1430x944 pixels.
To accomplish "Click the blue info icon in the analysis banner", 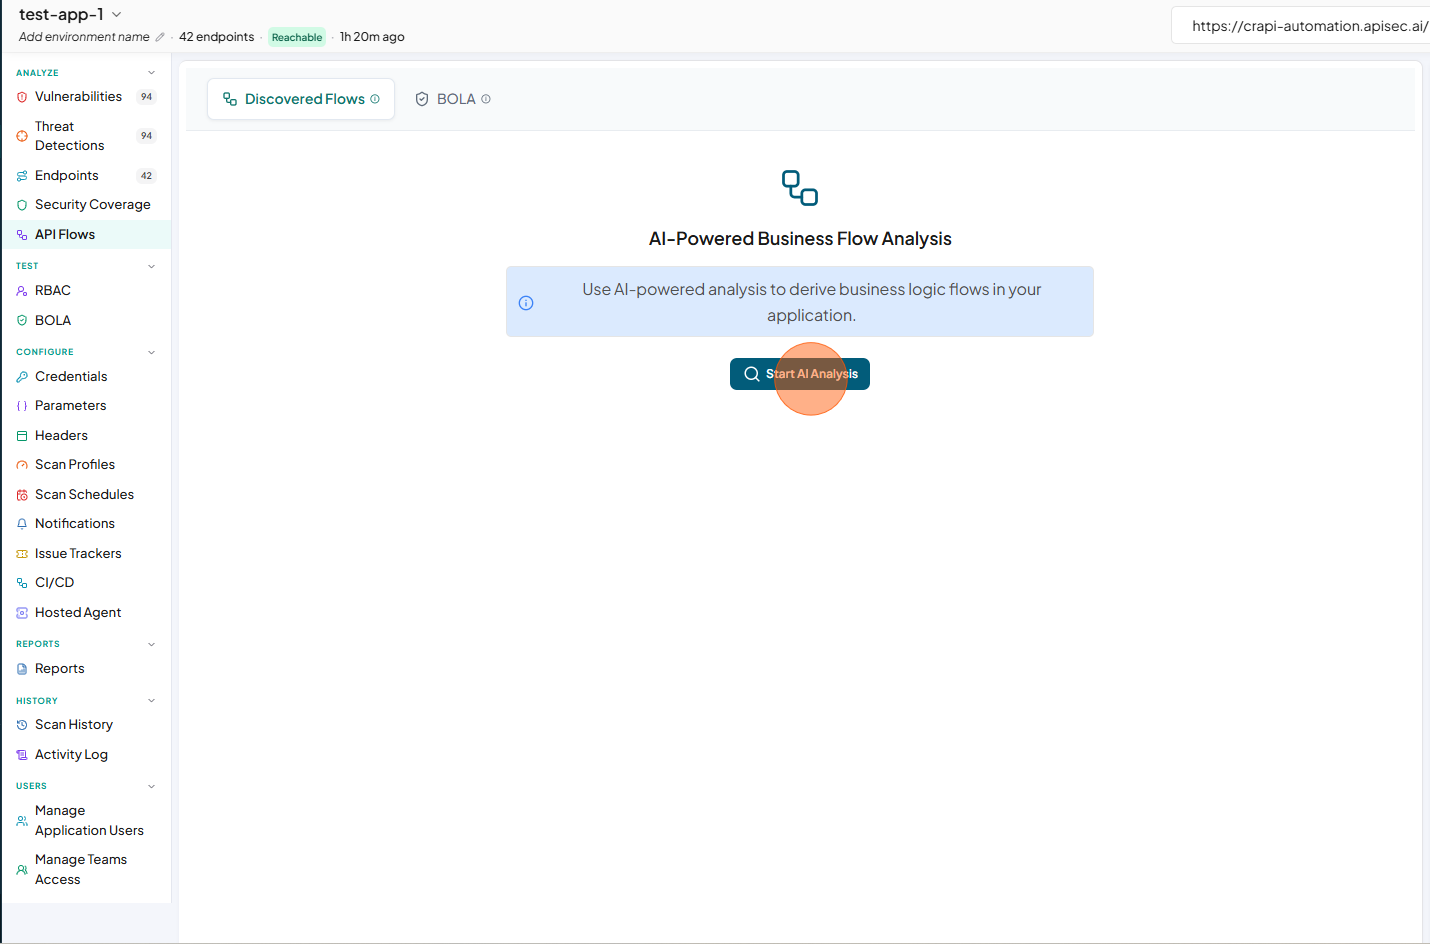I will point(526,303).
